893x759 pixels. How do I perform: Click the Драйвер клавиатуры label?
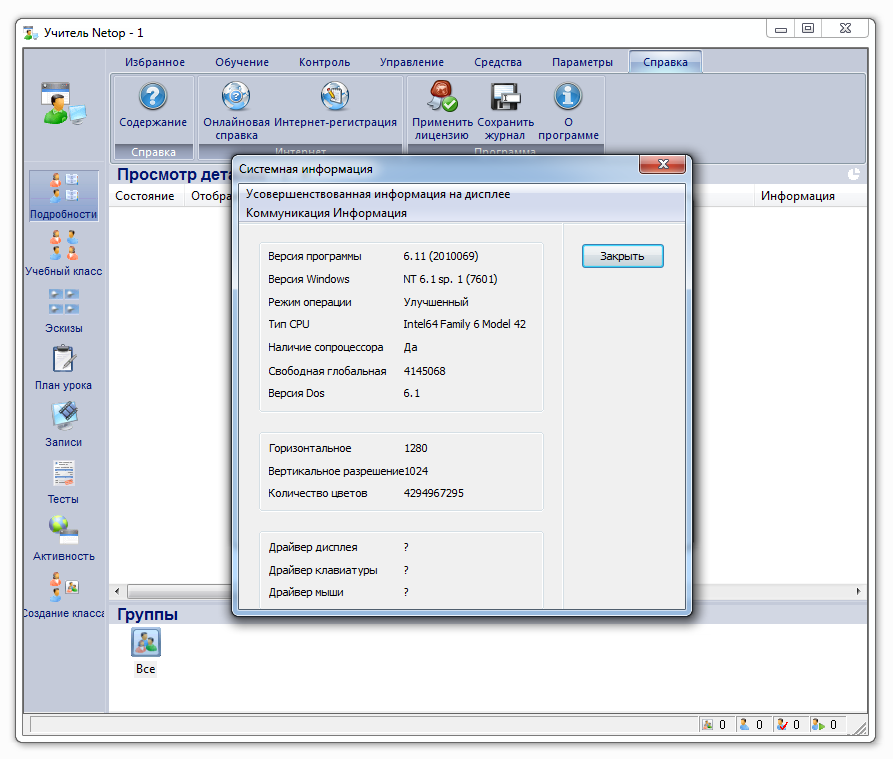323,570
